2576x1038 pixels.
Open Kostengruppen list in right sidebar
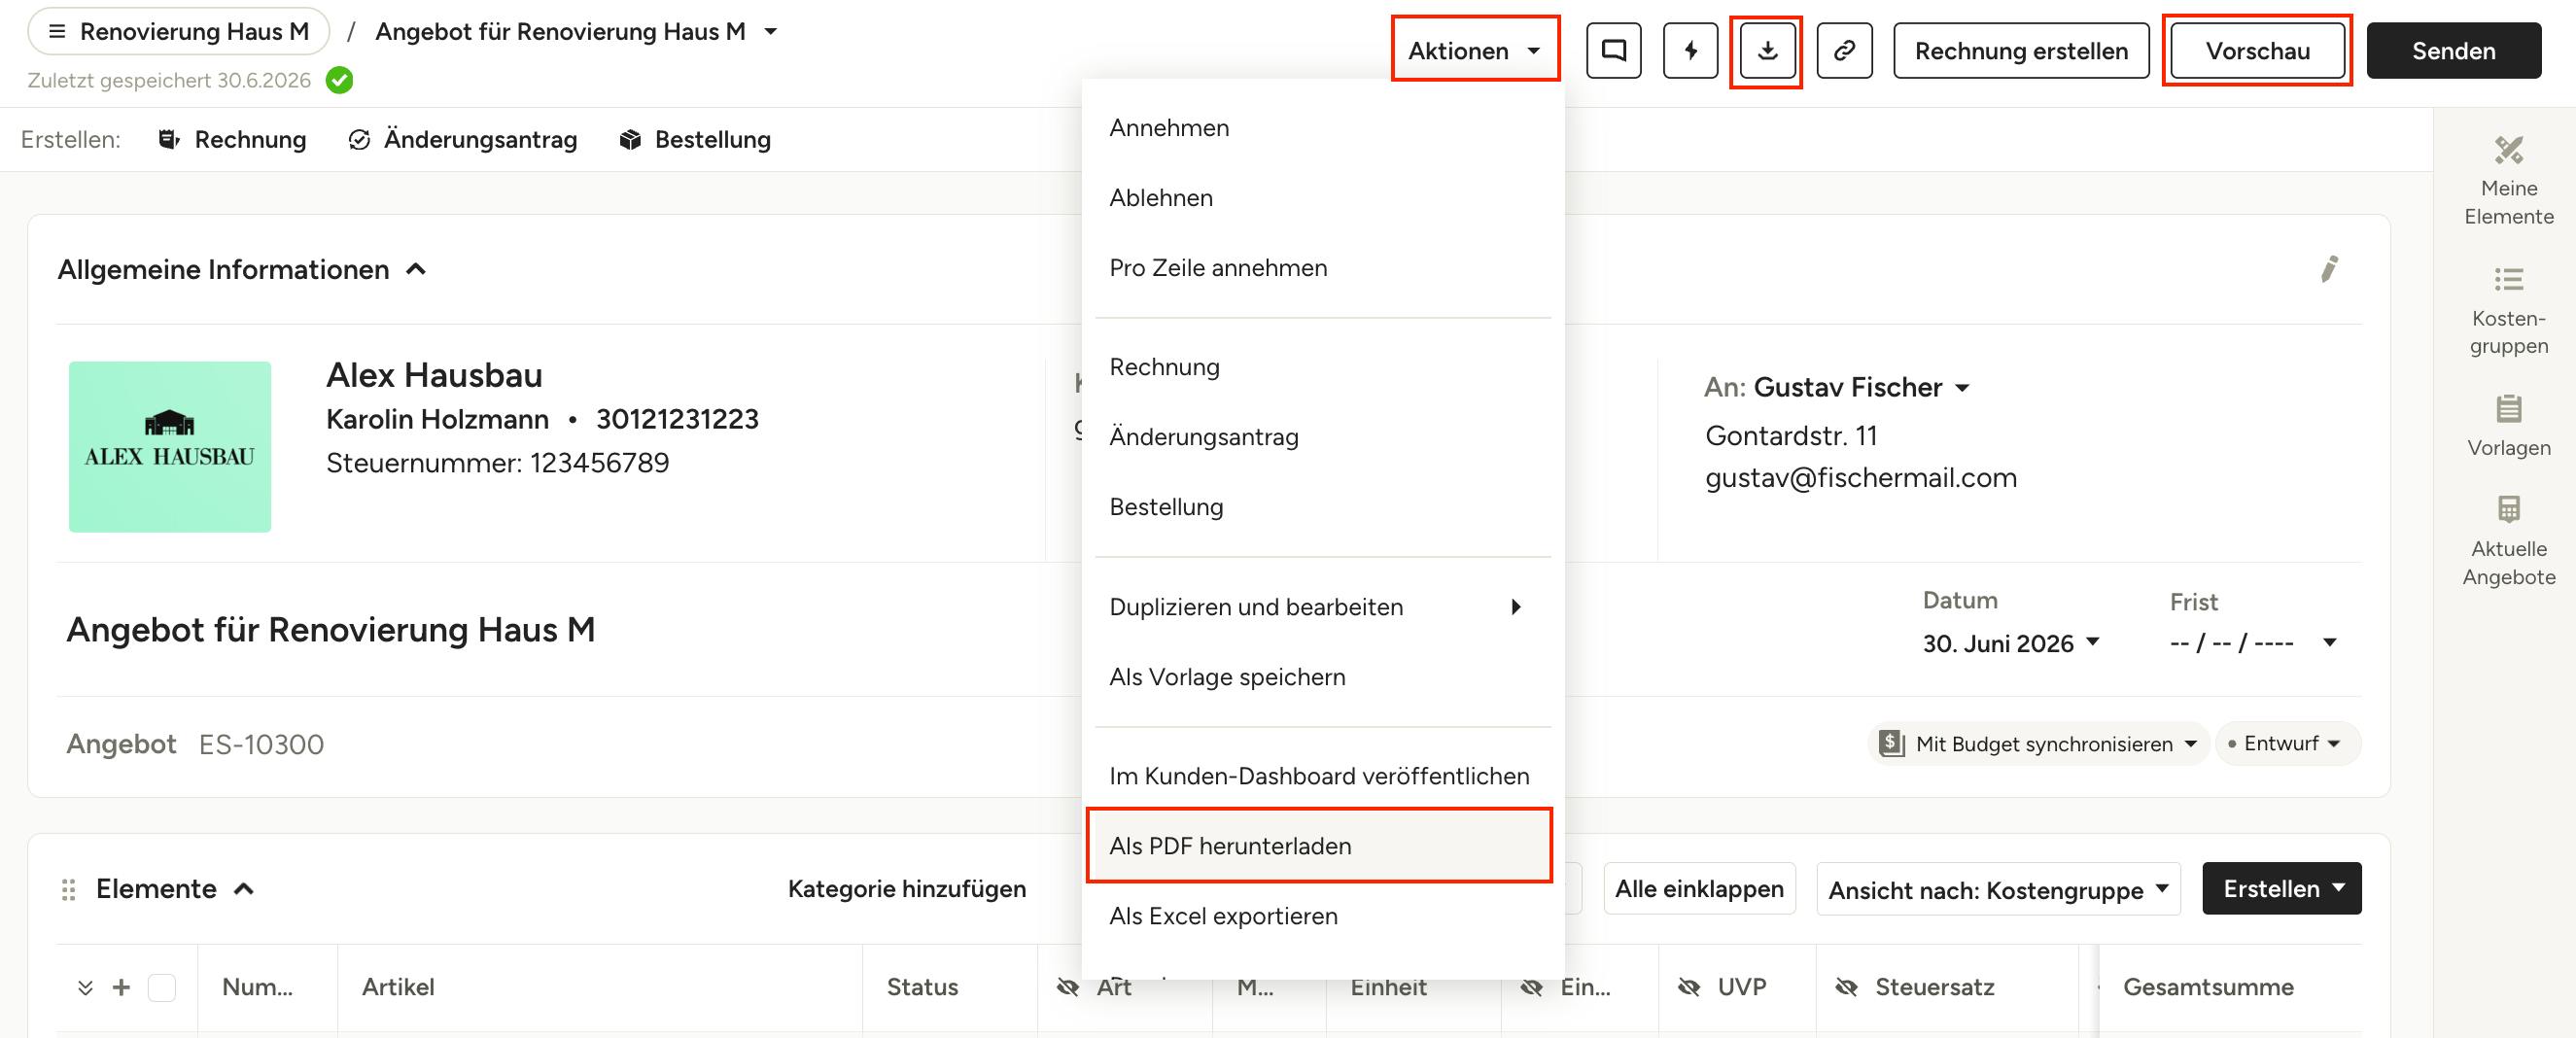tap(2508, 311)
